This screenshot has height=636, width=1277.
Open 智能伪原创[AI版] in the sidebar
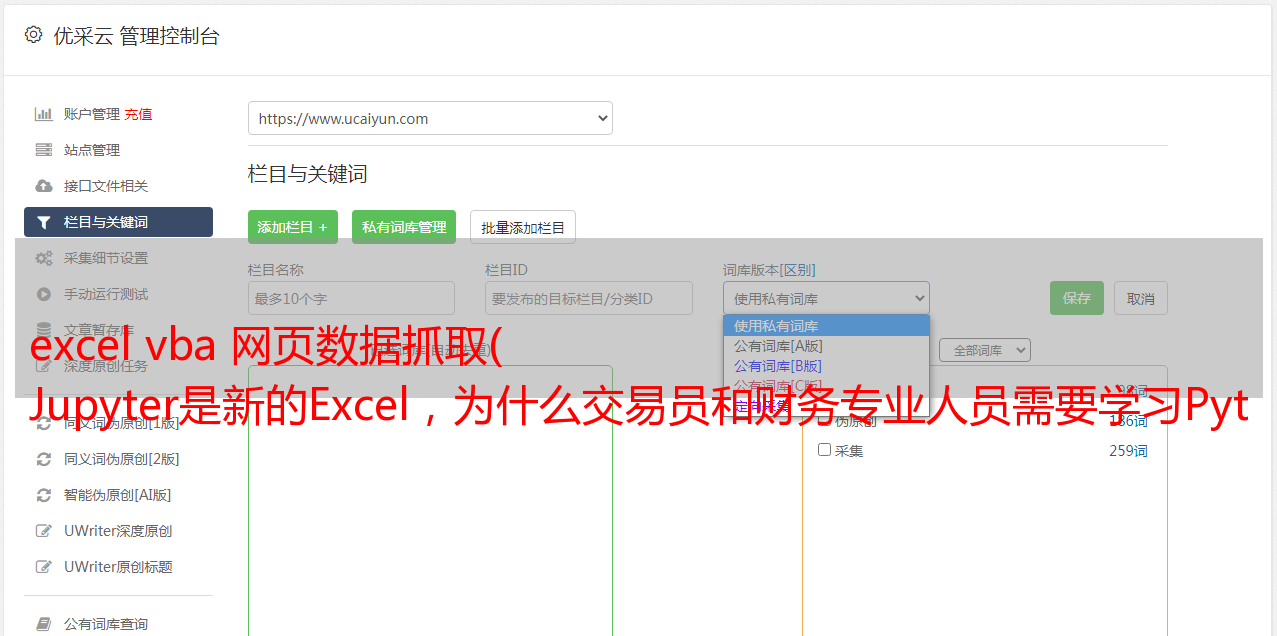118,495
